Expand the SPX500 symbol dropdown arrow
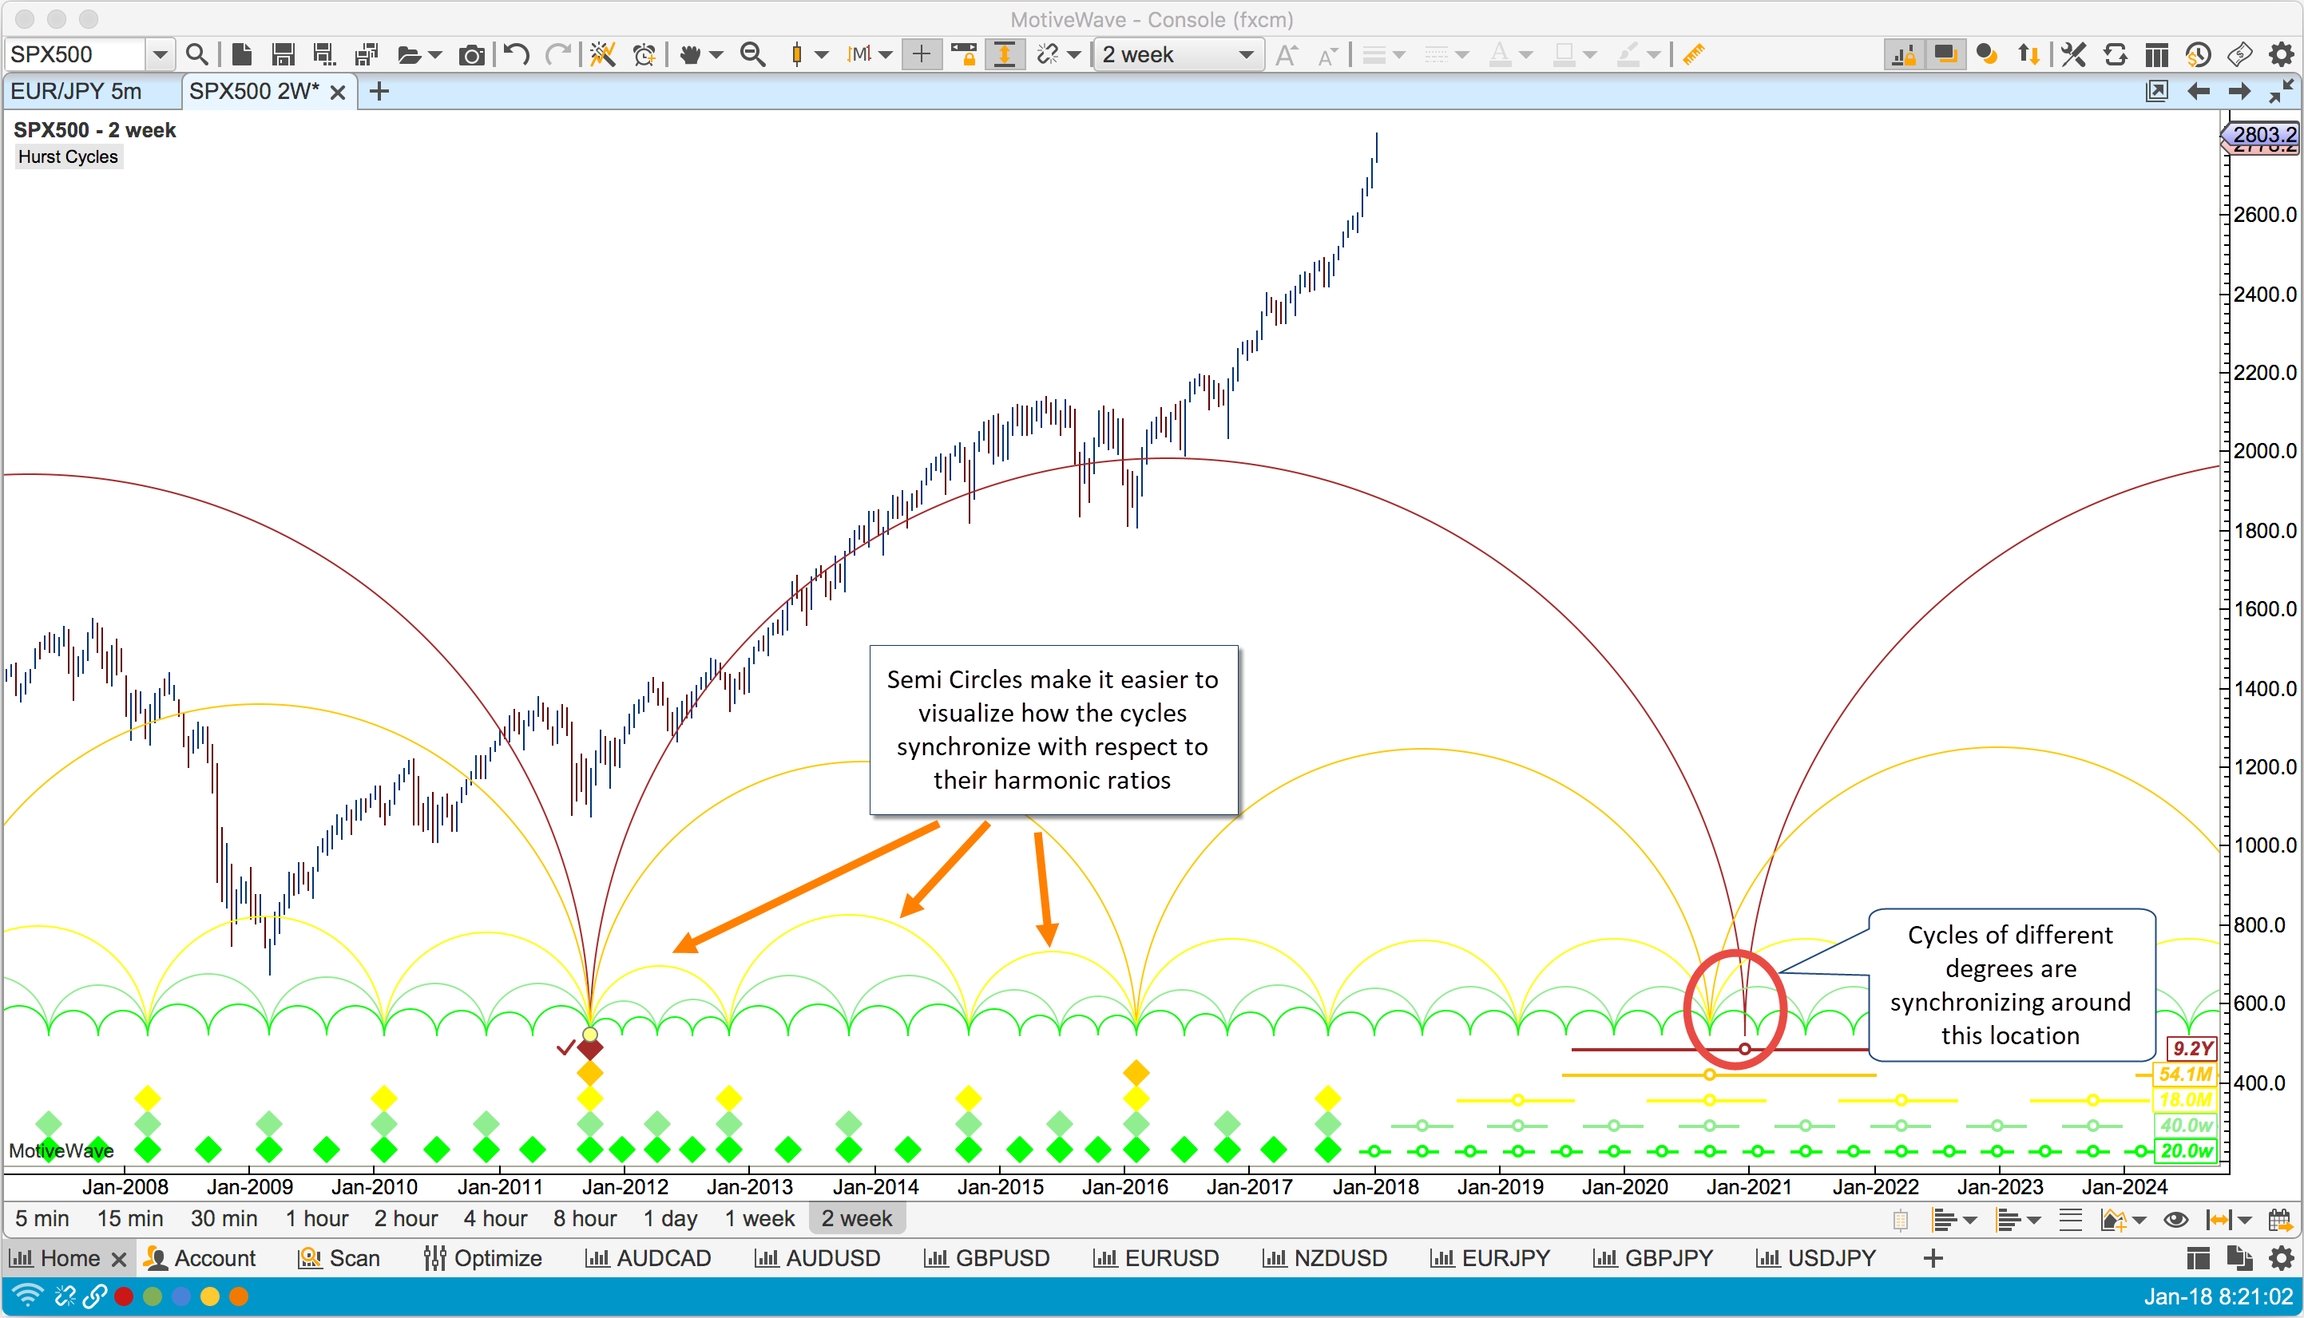The height and width of the screenshot is (1318, 2304). [x=159, y=55]
